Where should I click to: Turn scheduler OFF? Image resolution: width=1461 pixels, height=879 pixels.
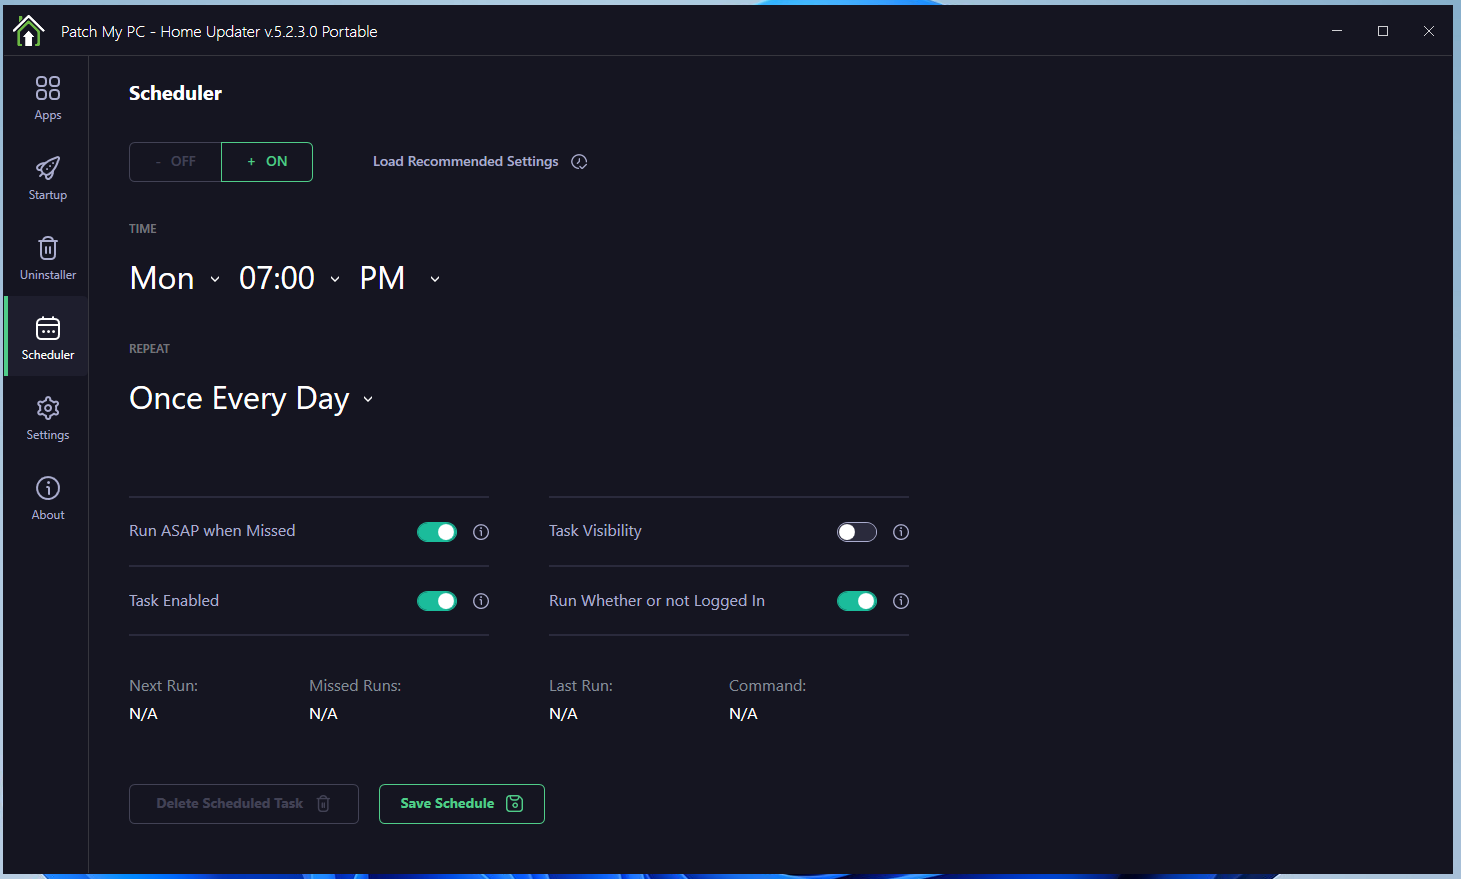175,162
